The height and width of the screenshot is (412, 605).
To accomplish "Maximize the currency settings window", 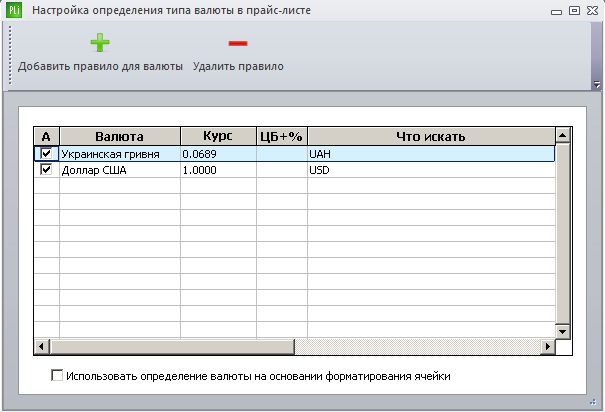I will pyautogui.click(x=574, y=11).
